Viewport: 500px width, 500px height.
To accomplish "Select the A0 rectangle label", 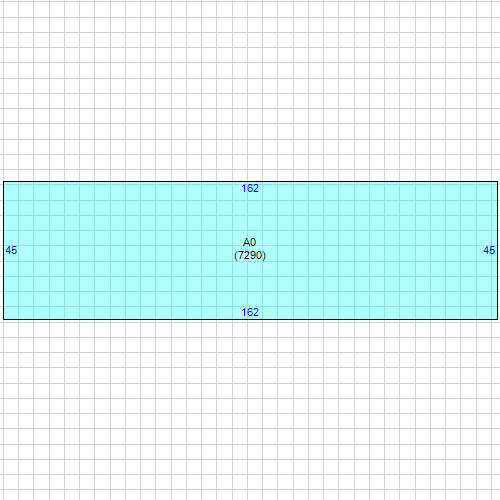I will coord(249,242).
